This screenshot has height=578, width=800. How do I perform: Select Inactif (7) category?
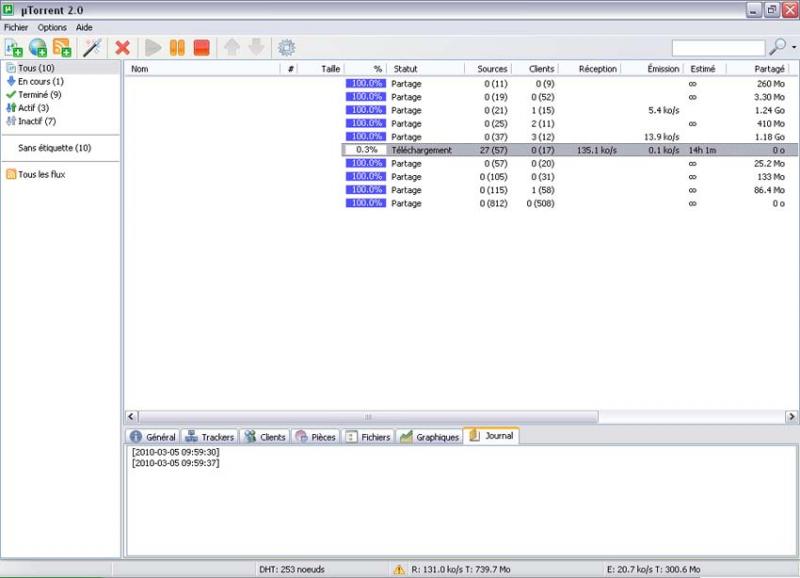(31, 121)
